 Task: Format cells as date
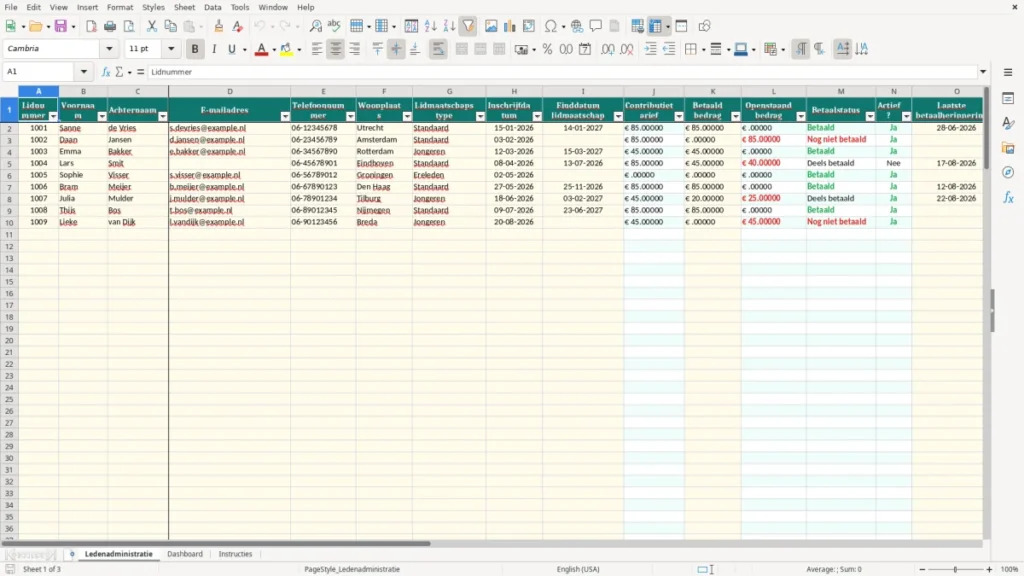(x=585, y=49)
